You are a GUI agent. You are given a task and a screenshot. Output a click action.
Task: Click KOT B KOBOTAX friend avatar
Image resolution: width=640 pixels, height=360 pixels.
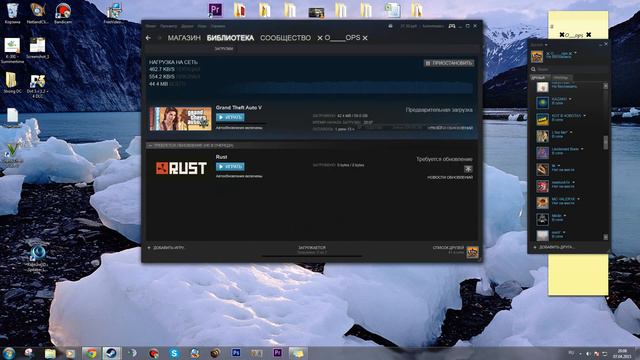(542, 119)
